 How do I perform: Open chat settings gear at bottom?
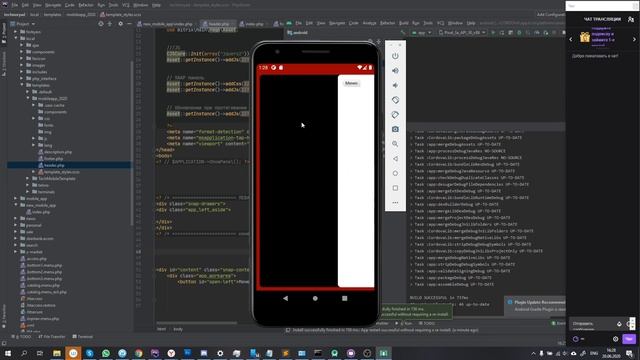tap(616, 339)
